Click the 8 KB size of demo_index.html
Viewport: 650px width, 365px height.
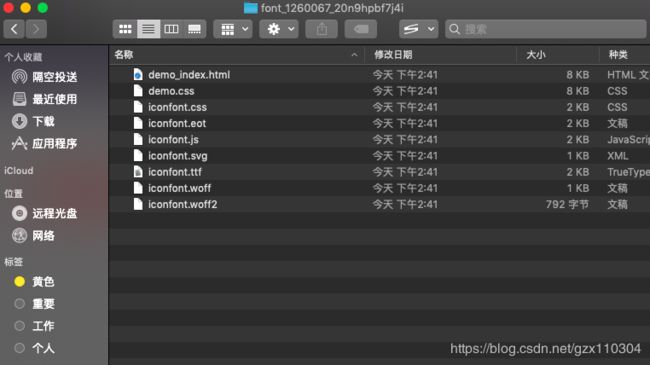(x=577, y=75)
